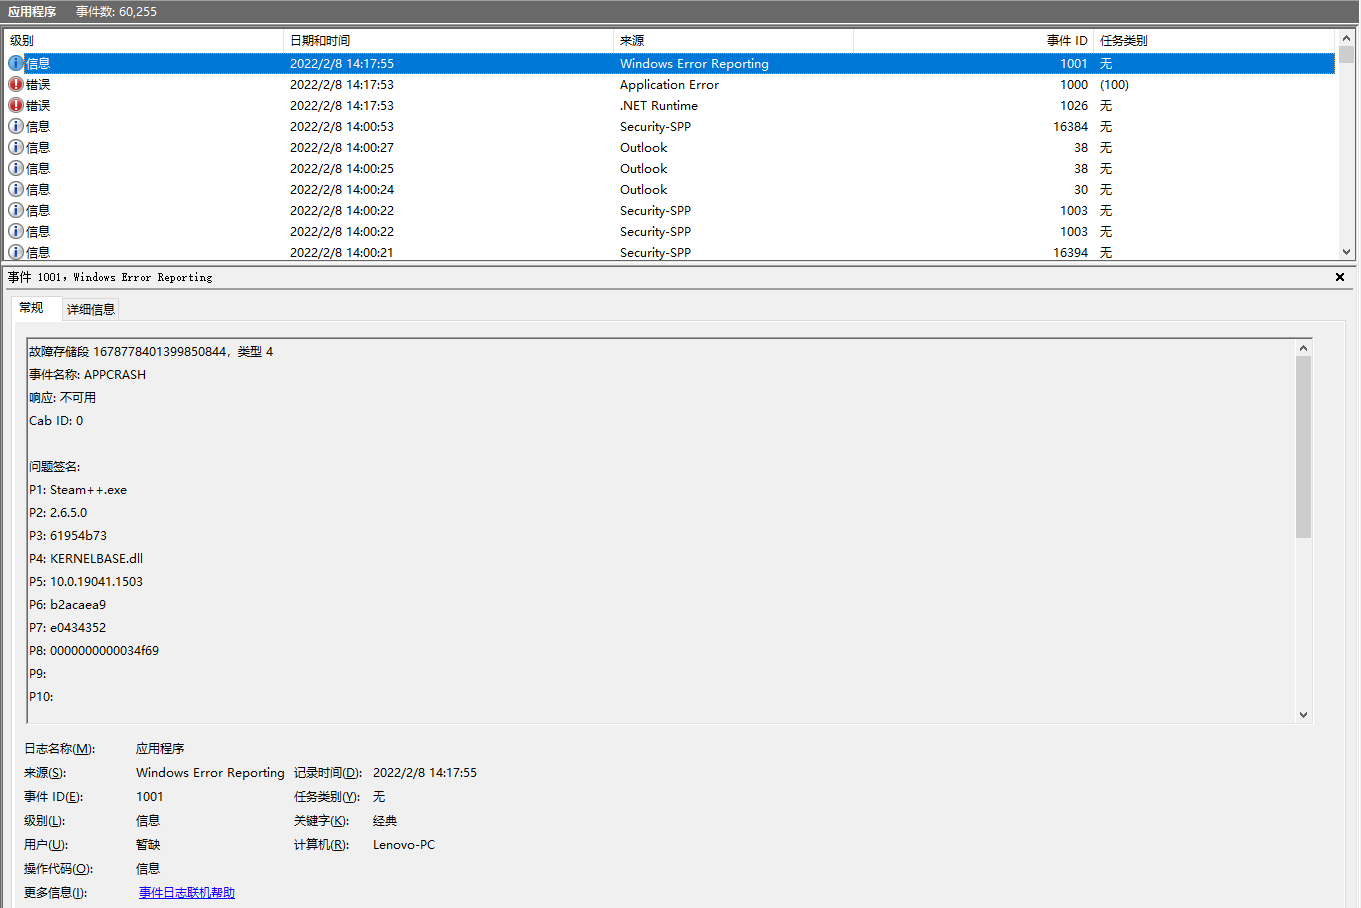This screenshot has width=1361, height=908.
Task: Click the description box scroll up arrow
Action: [x=1303, y=348]
